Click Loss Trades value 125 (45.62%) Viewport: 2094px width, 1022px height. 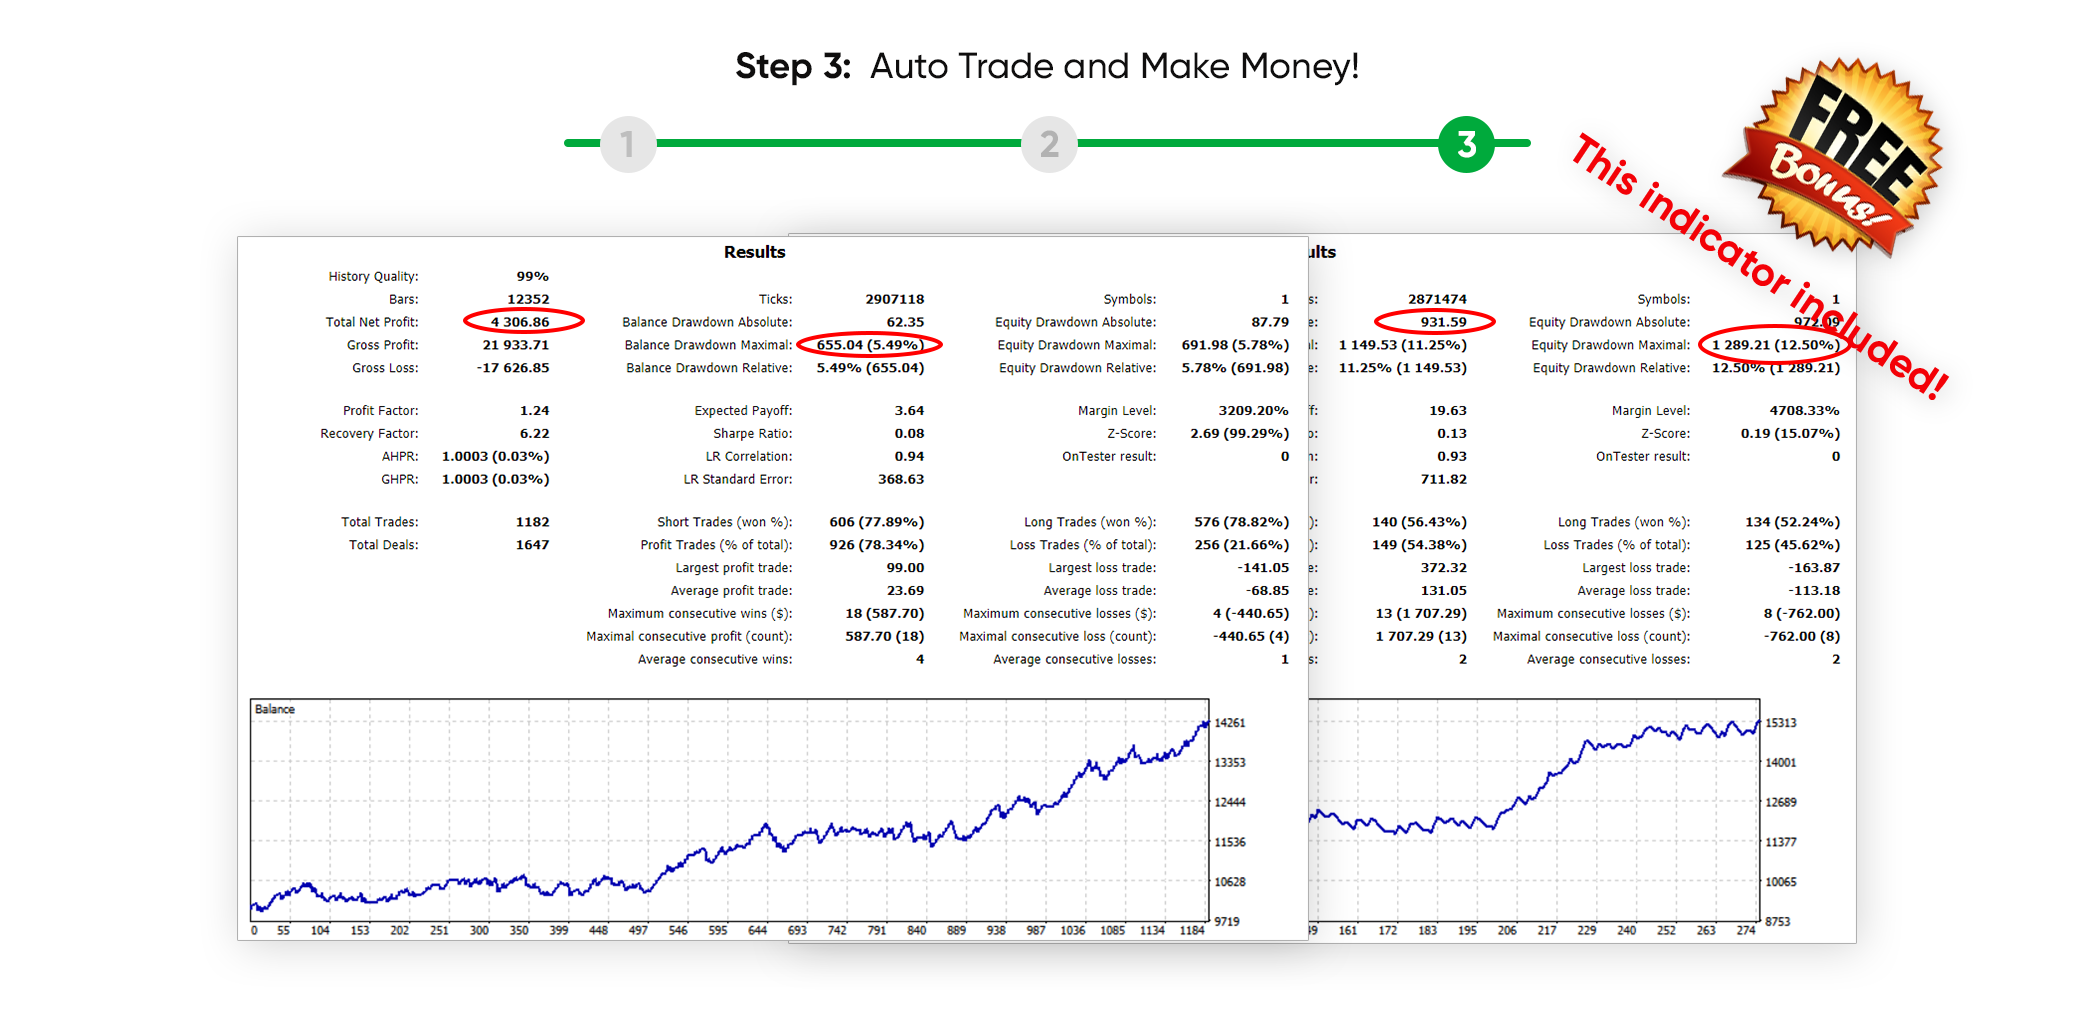click(1793, 545)
